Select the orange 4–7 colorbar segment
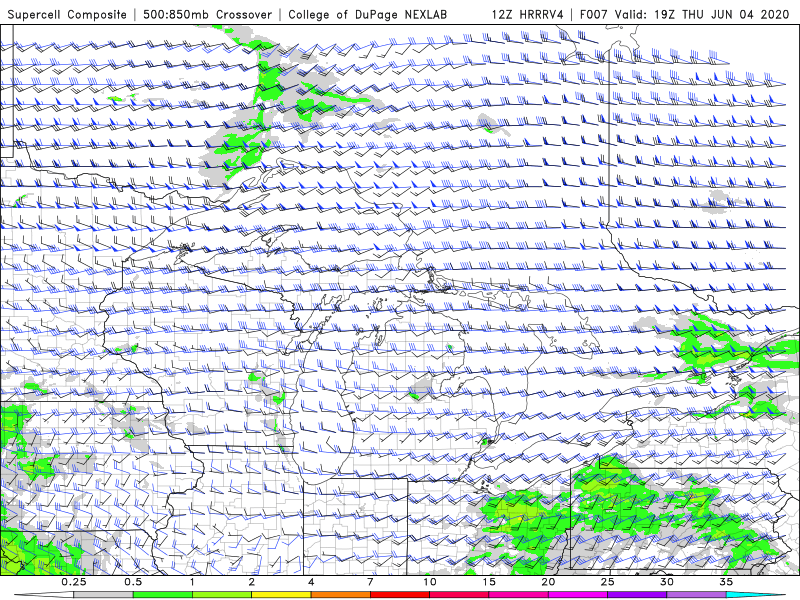The width and height of the screenshot is (800, 600). click(340, 595)
